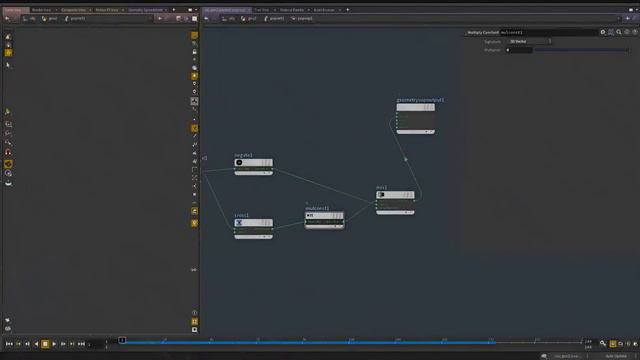The width and height of the screenshot is (640, 360).
Task: Toggle the yellow icon above viewport bottom corner
Action: (195, 322)
